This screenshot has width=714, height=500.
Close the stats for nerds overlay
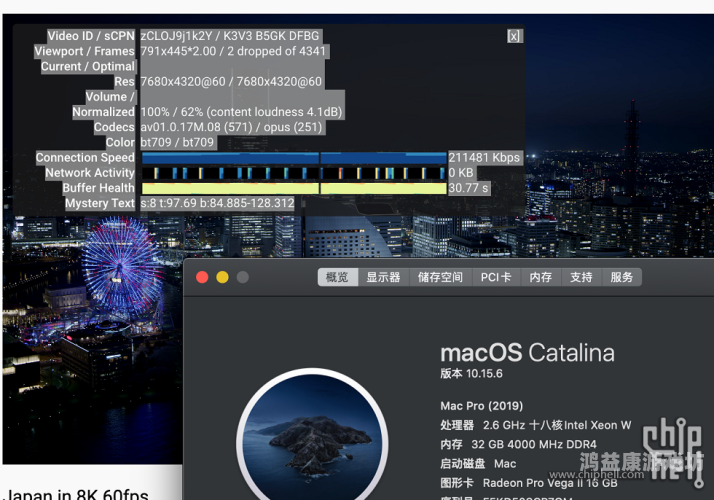pyautogui.click(x=514, y=36)
